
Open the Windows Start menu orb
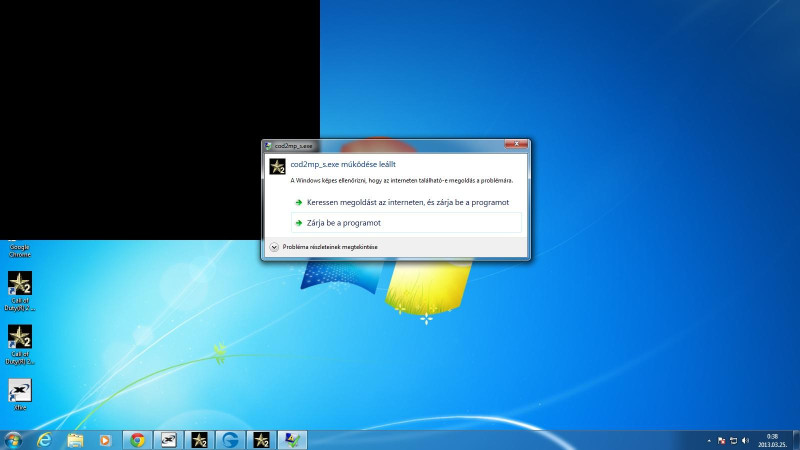tap(13, 440)
